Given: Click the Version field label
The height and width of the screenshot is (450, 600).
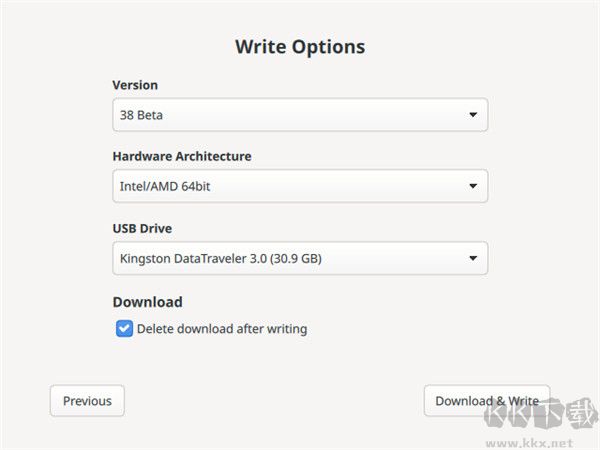Looking at the screenshot, I should [x=135, y=85].
